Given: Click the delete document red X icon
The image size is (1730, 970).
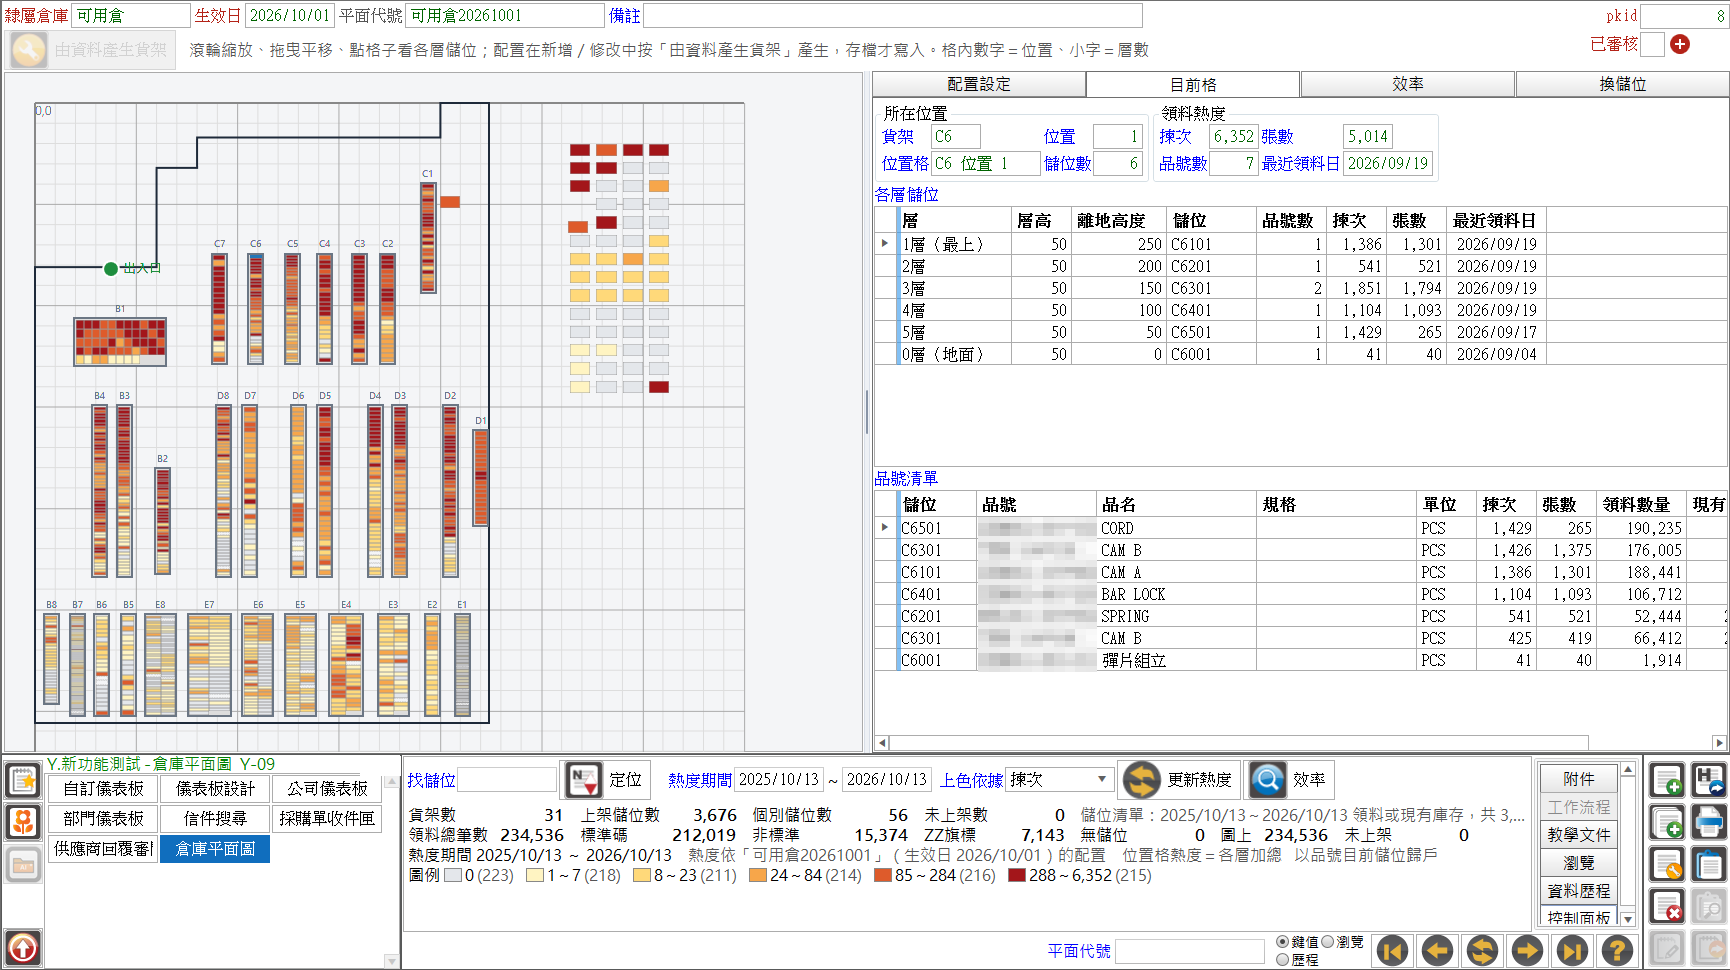Looking at the screenshot, I should (x=1667, y=907).
